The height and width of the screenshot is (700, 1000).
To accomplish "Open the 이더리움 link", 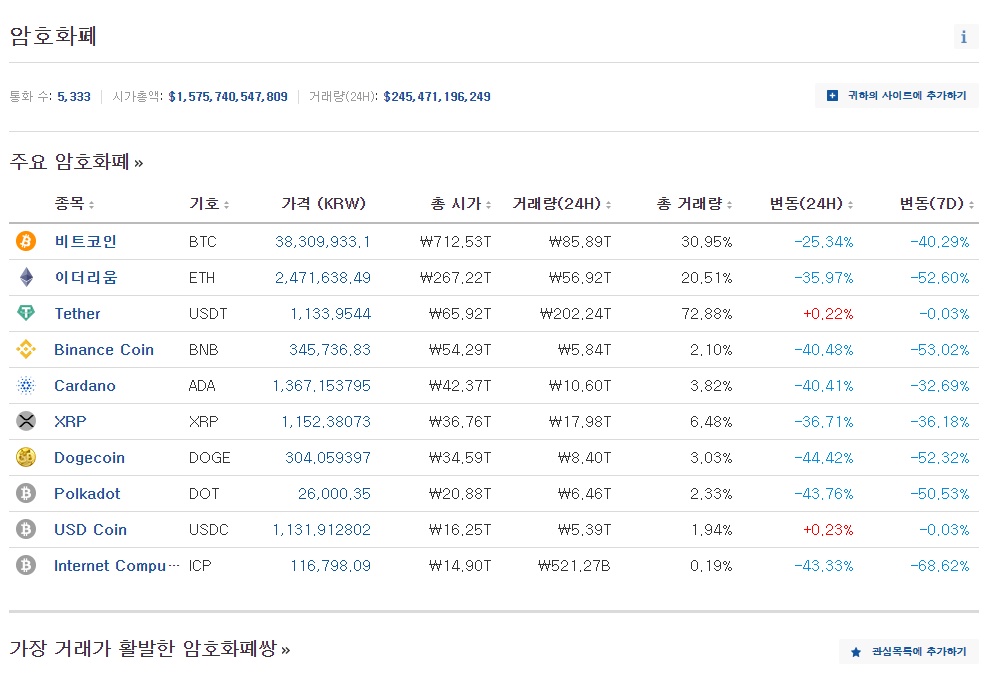I will tap(86, 277).
